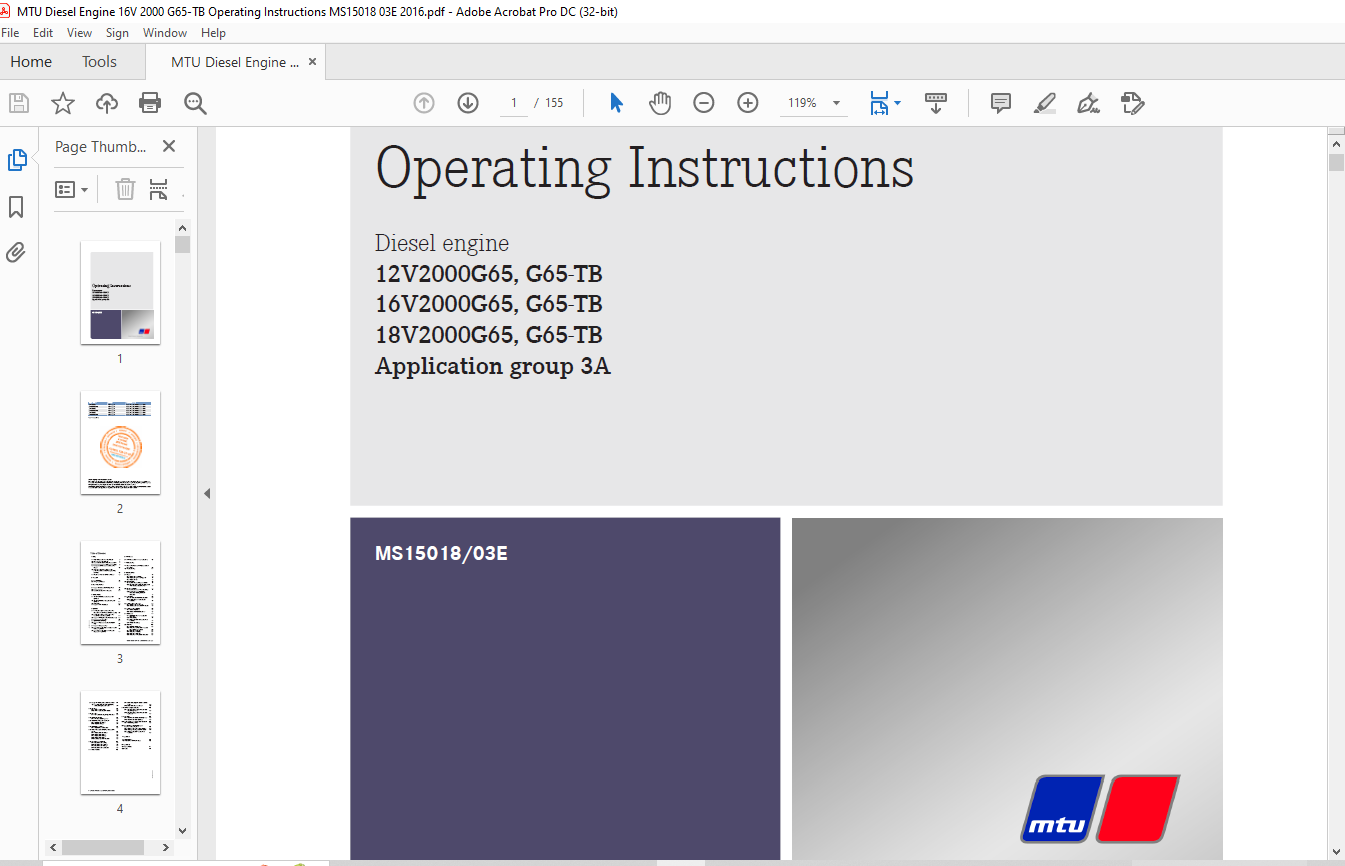Go to next page arrow
Screen dimensions: 1345x866
(468, 103)
